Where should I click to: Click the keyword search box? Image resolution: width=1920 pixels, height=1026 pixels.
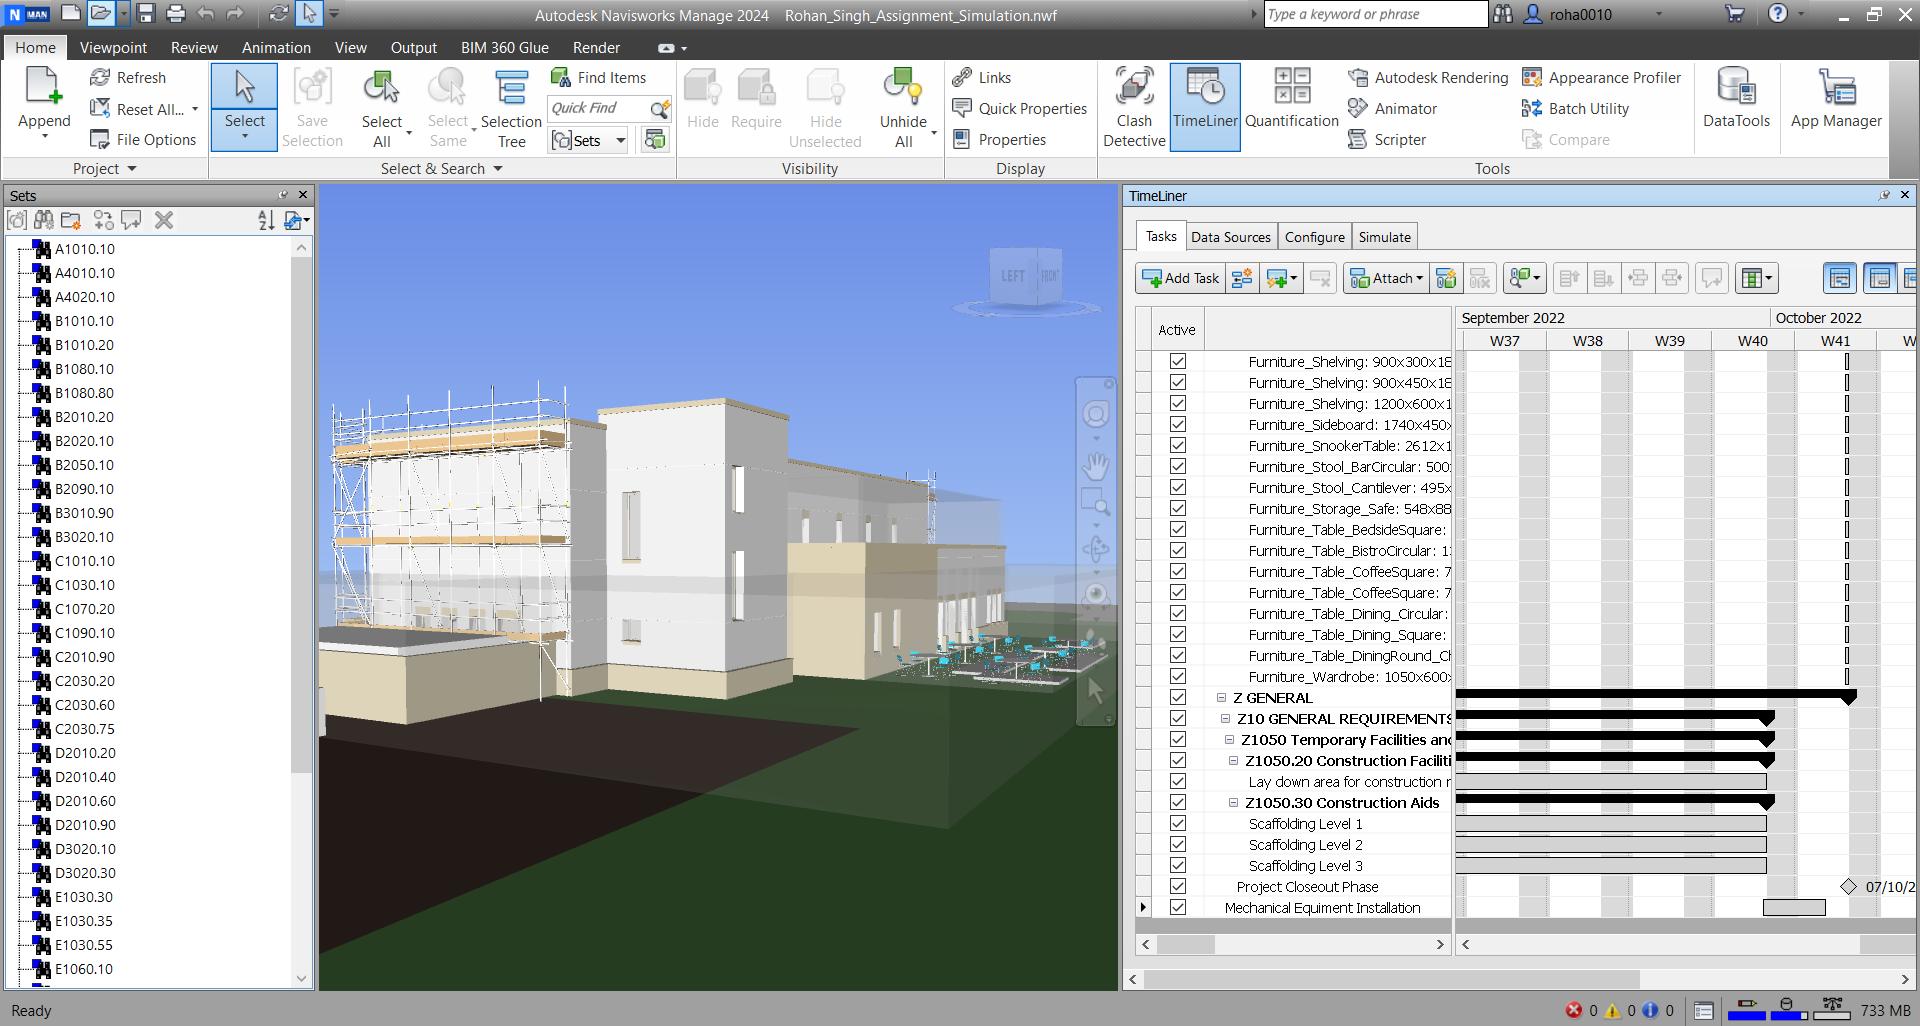1375,14
